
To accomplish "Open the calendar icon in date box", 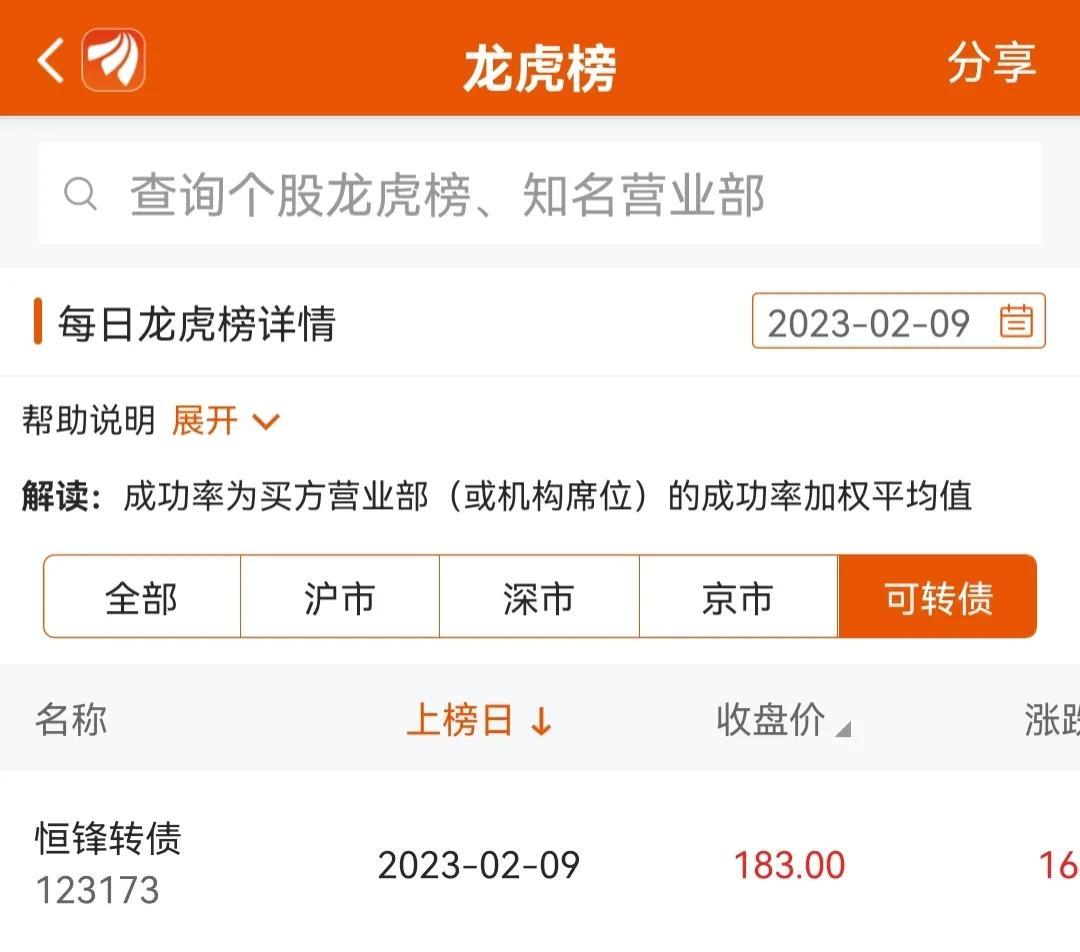I will (x=1016, y=321).
